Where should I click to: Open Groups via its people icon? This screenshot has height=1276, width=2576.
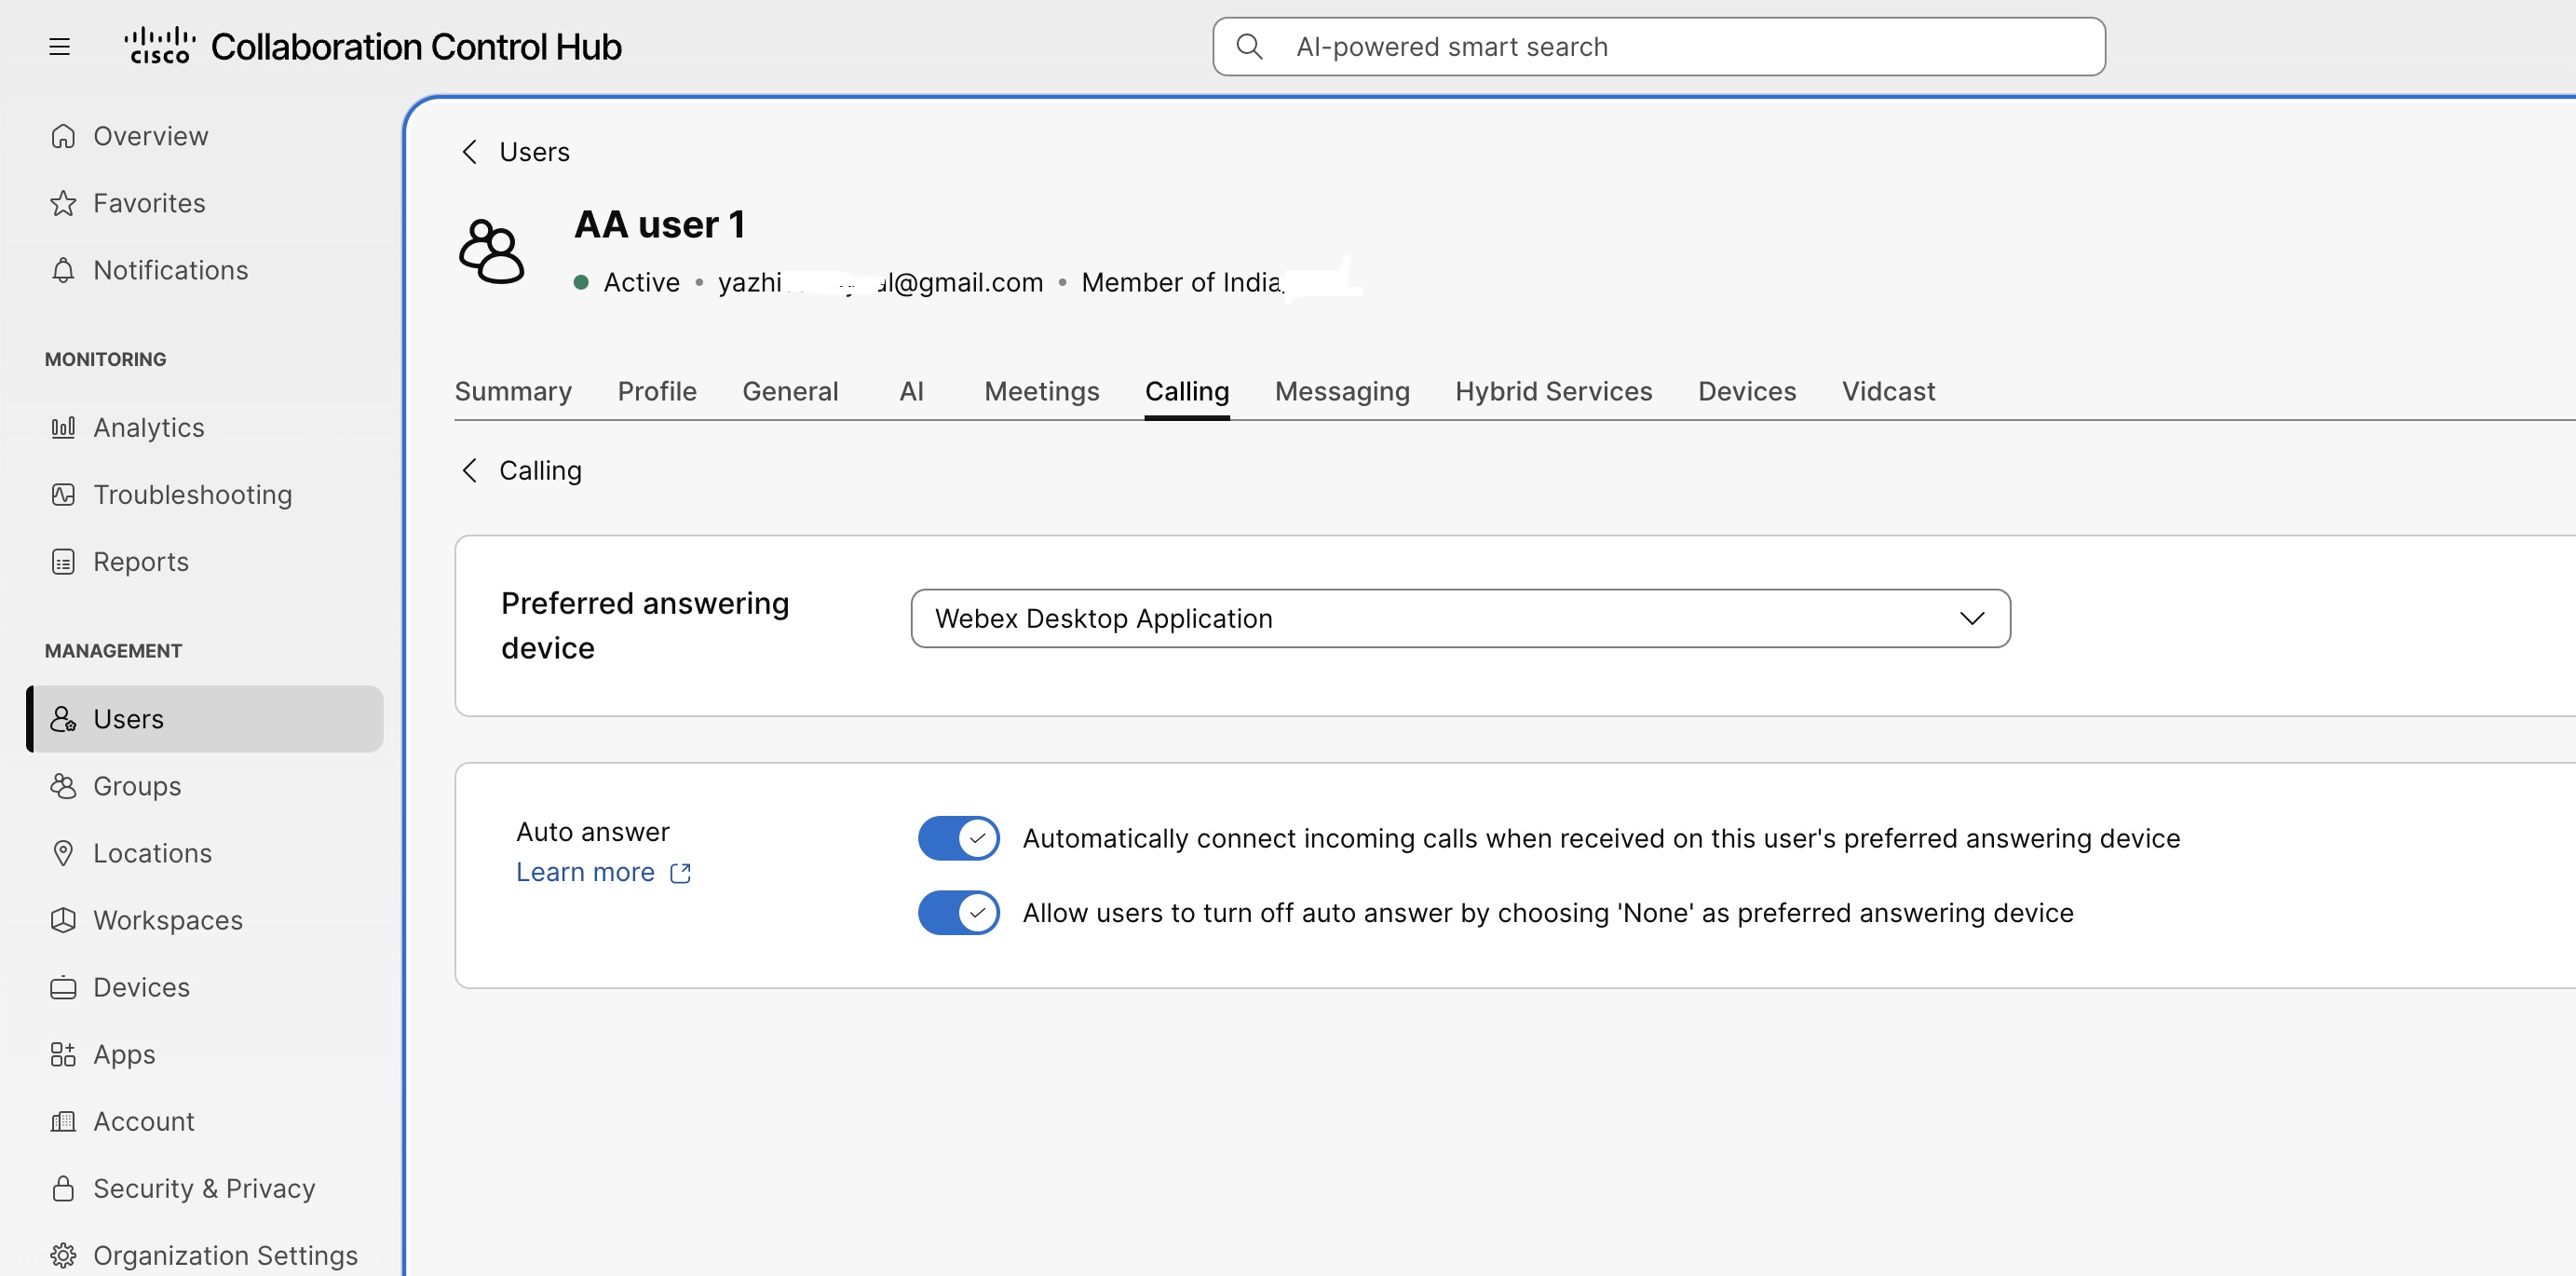point(63,786)
